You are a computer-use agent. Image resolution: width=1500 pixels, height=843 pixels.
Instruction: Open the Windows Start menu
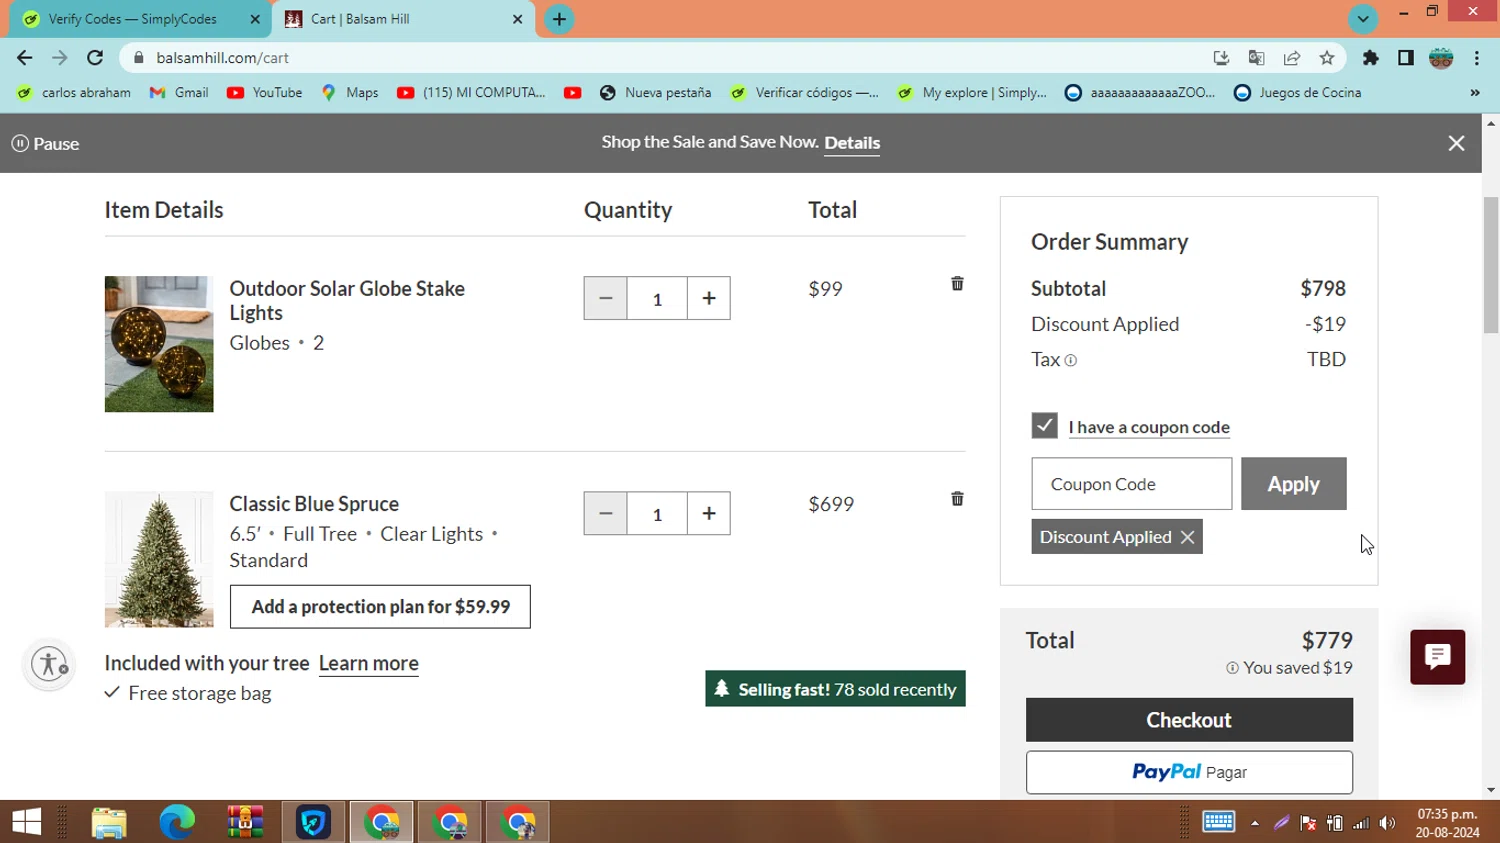[27, 822]
